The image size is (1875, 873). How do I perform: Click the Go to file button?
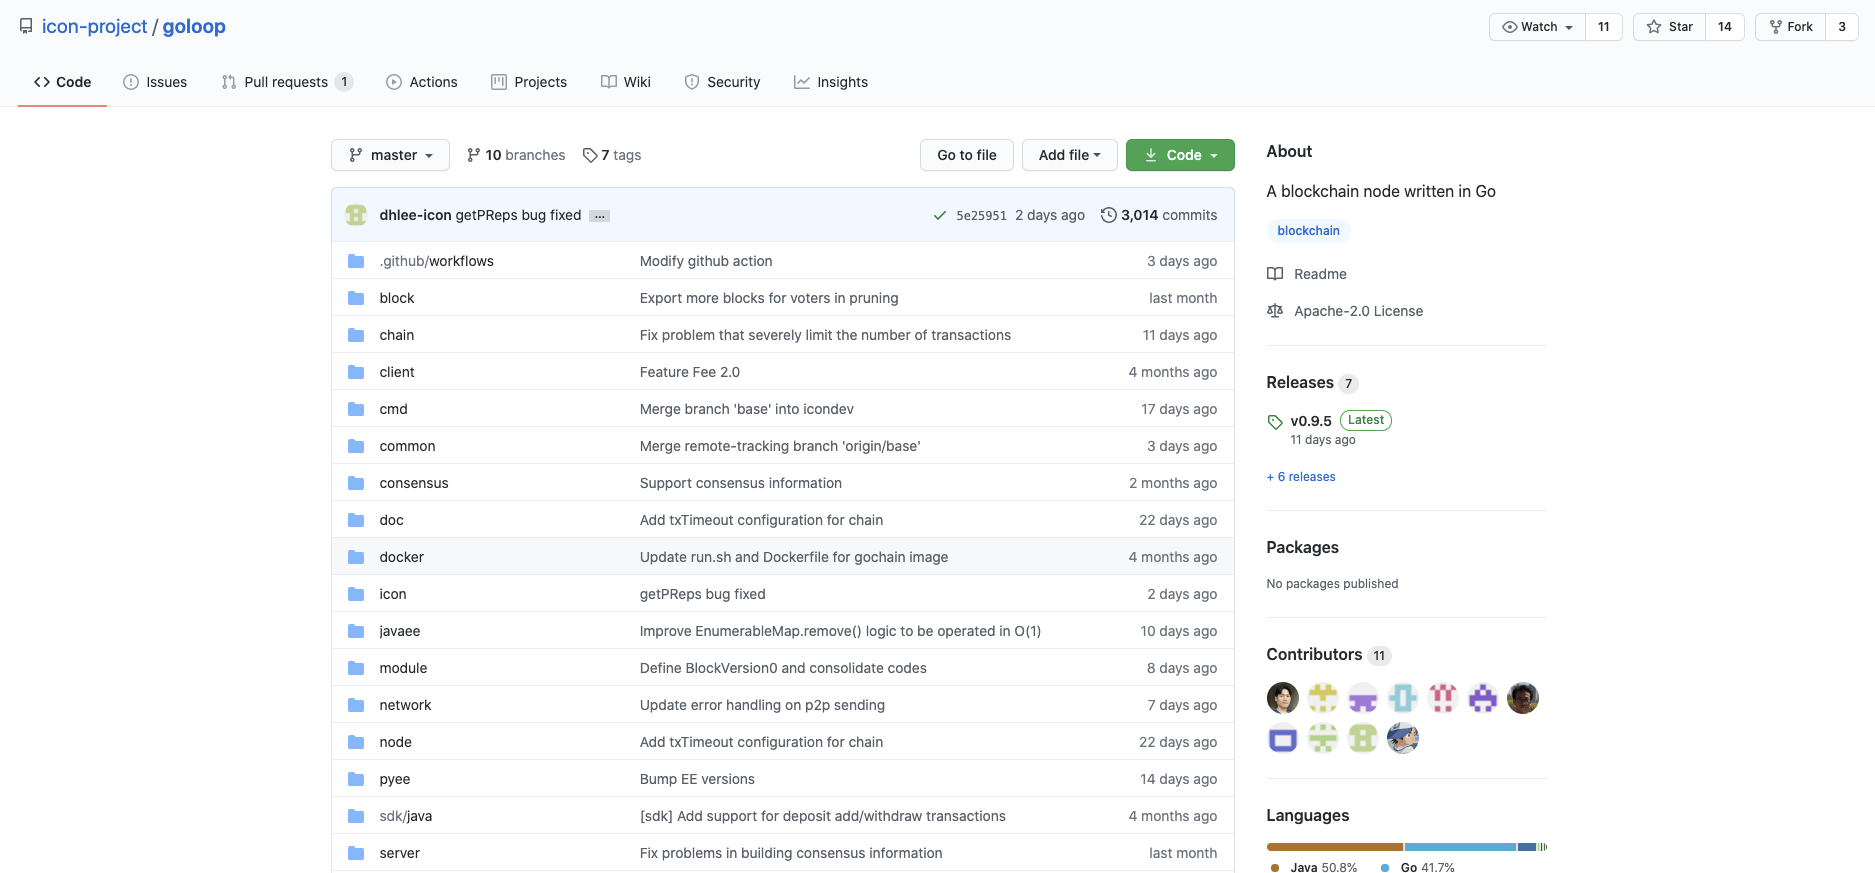click(x=967, y=155)
